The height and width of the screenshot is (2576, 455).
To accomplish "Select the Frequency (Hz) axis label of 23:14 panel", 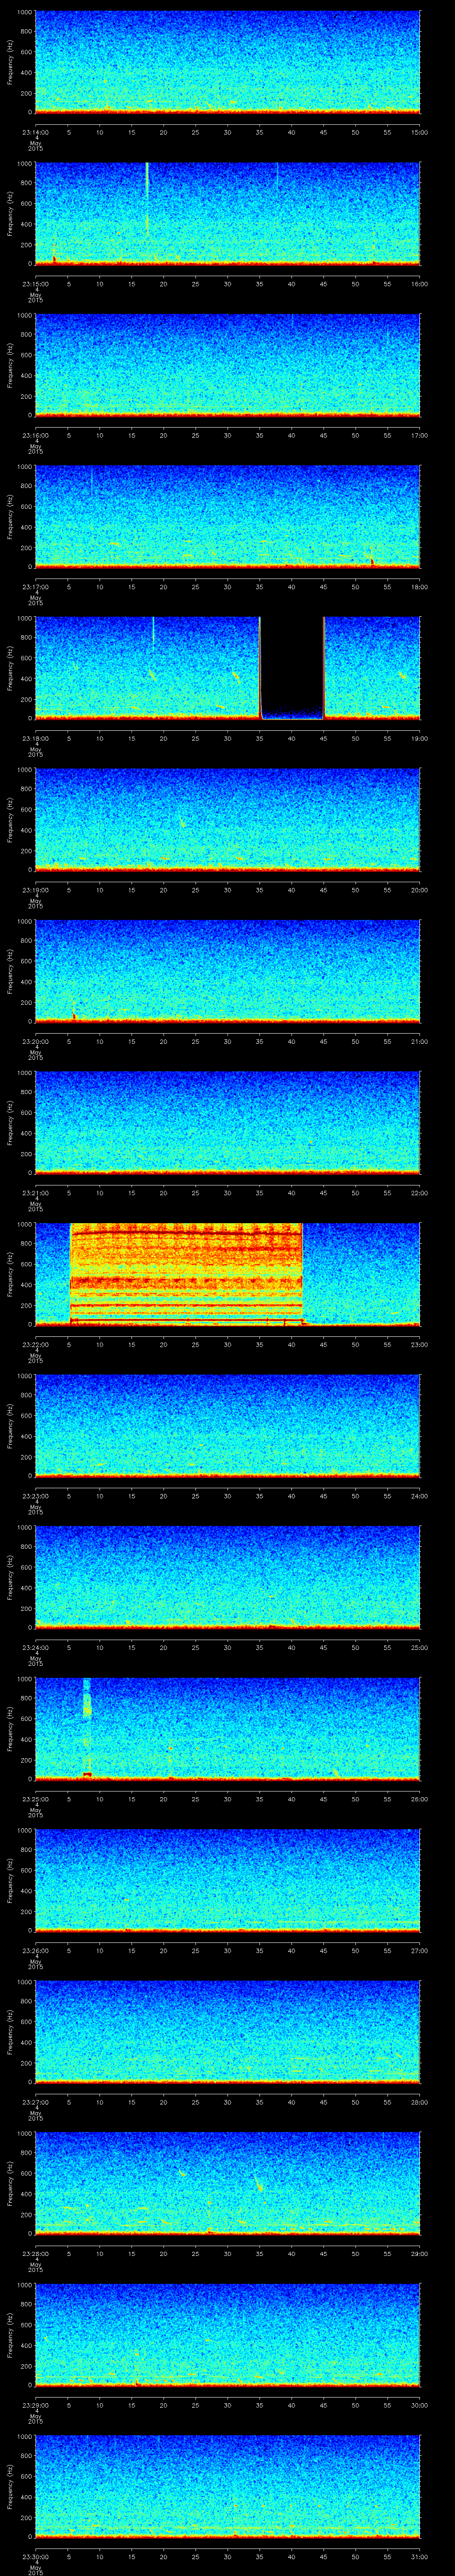I will click(x=11, y=62).
